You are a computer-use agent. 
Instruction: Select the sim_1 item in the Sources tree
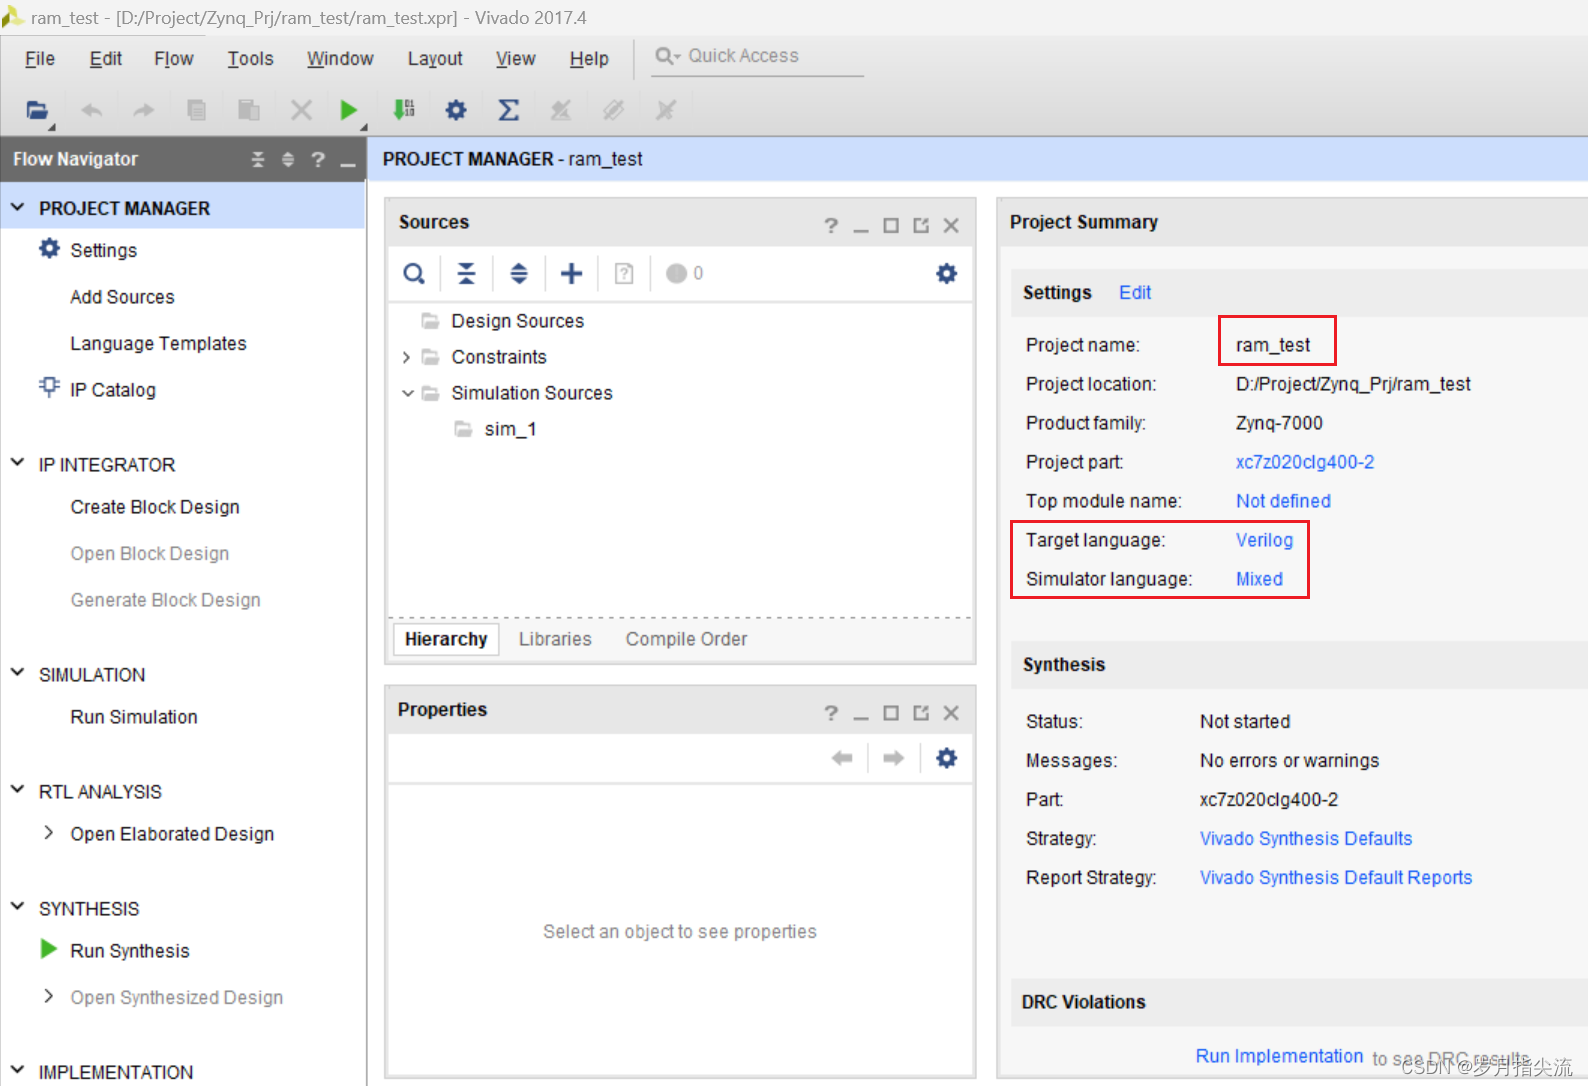[510, 429]
